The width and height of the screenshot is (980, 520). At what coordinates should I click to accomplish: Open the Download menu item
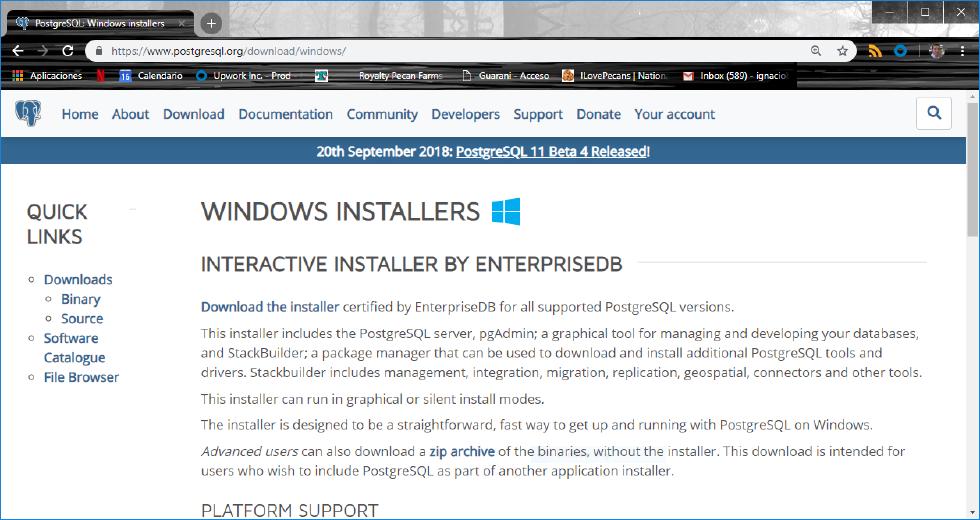tap(193, 114)
